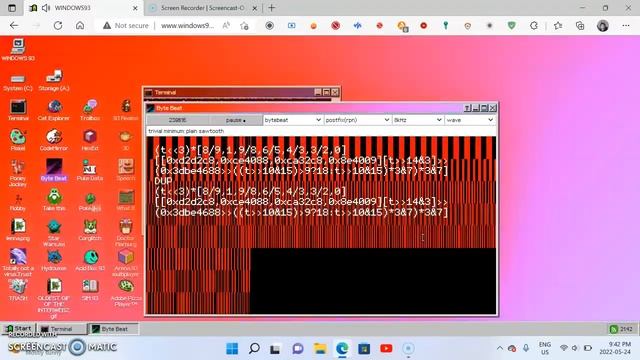Launch the Poney Jockey desktop icon
Screen dimensions: 640x360
[18, 173]
